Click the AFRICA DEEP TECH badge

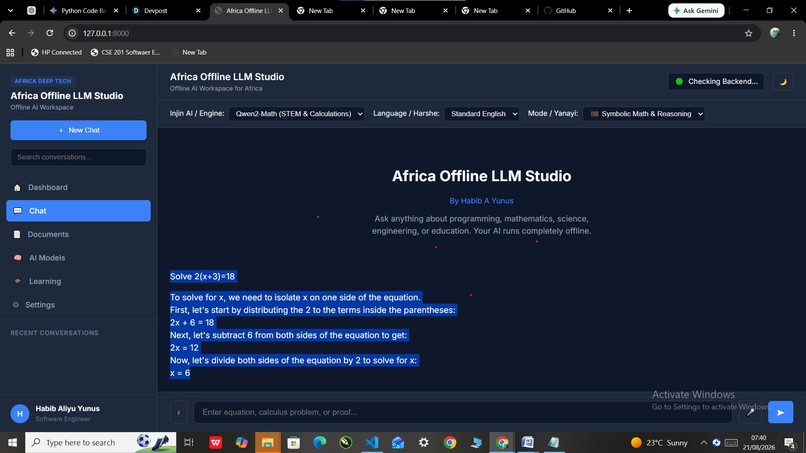click(x=43, y=81)
